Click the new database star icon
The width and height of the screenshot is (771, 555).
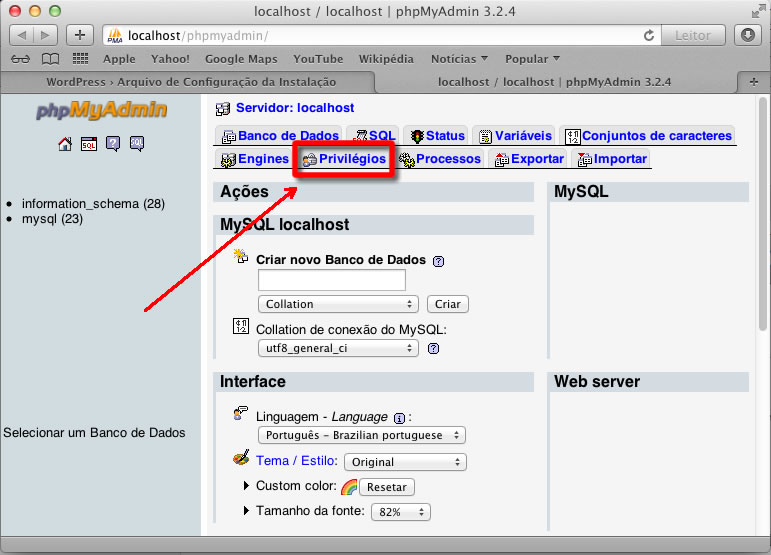pyautogui.click(x=240, y=256)
